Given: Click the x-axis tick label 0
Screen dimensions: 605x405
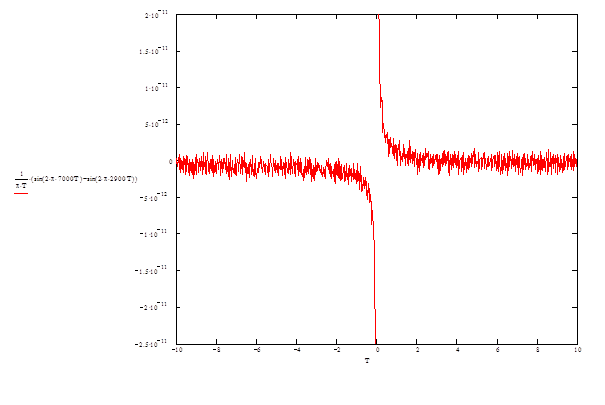Looking at the screenshot, I should pos(377,351).
